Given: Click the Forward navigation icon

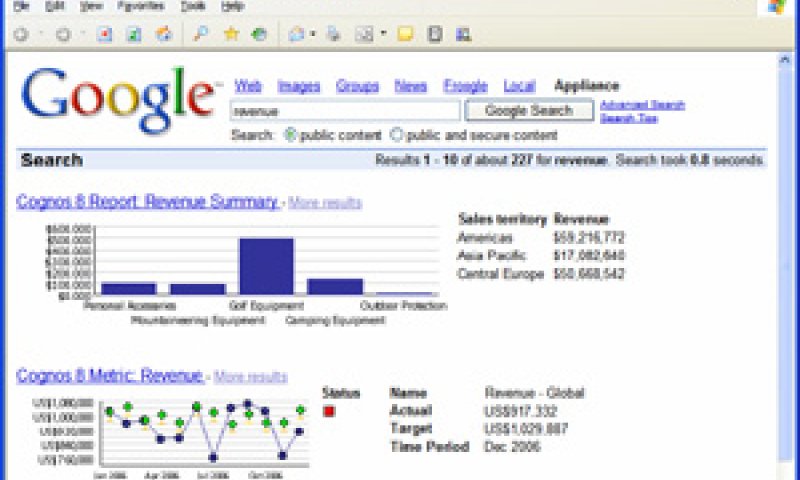Looking at the screenshot, I should pyautogui.click(x=63, y=34).
